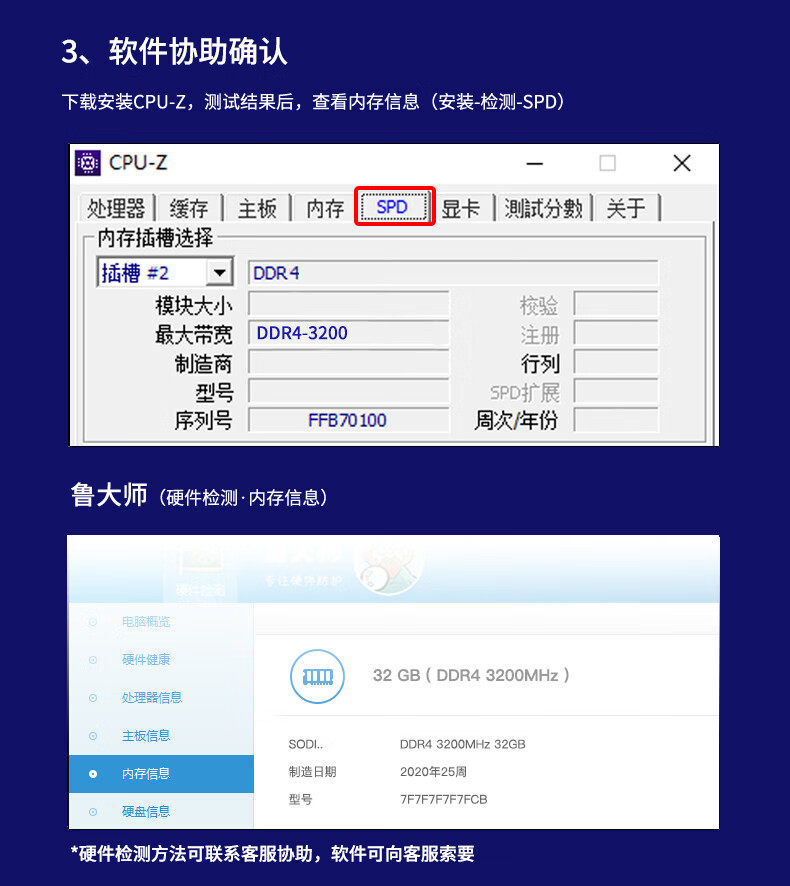Open the 处理器 tab

point(116,209)
